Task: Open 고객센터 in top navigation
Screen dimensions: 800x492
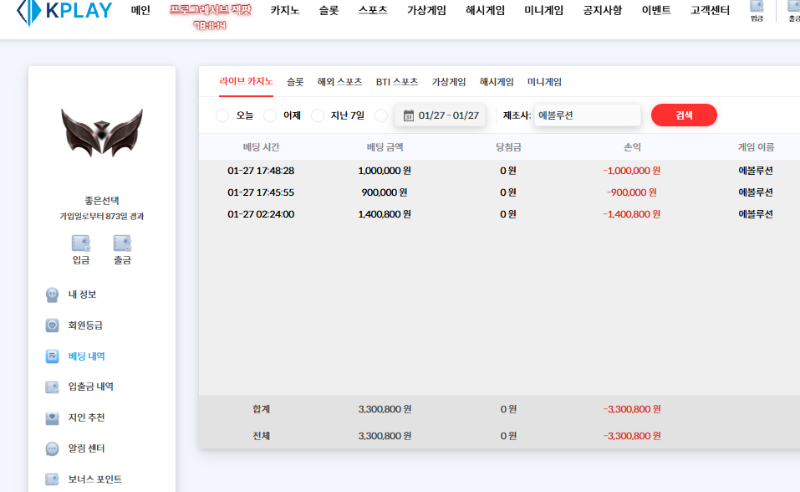Action: click(x=711, y=11)
